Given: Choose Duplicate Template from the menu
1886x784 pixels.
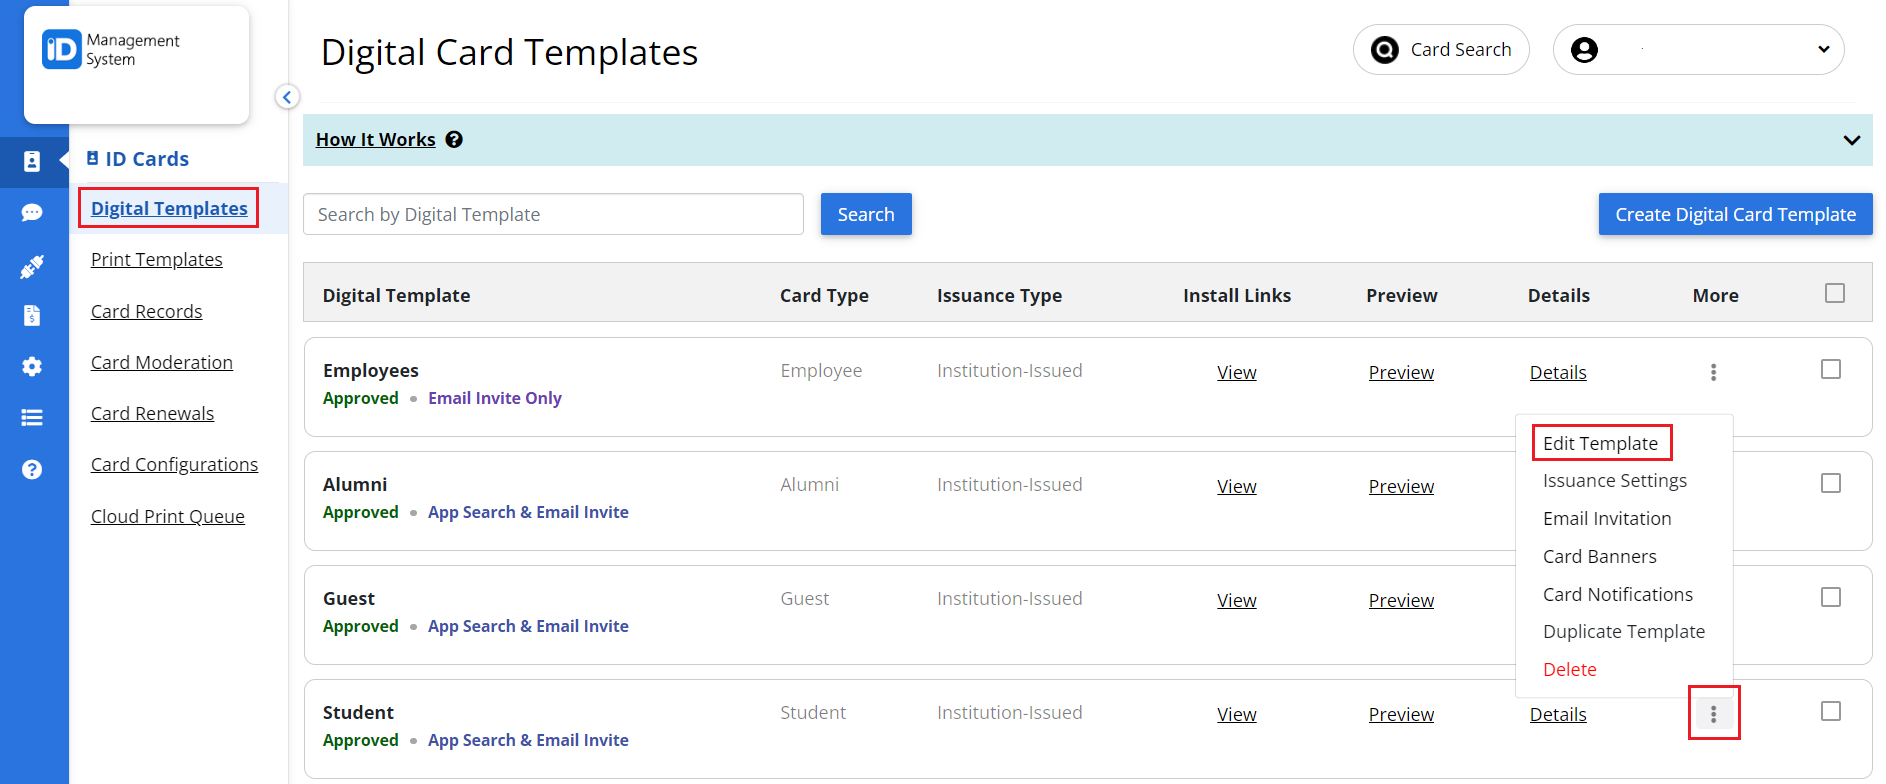Looking at the screenshot, I should 1623,632.
